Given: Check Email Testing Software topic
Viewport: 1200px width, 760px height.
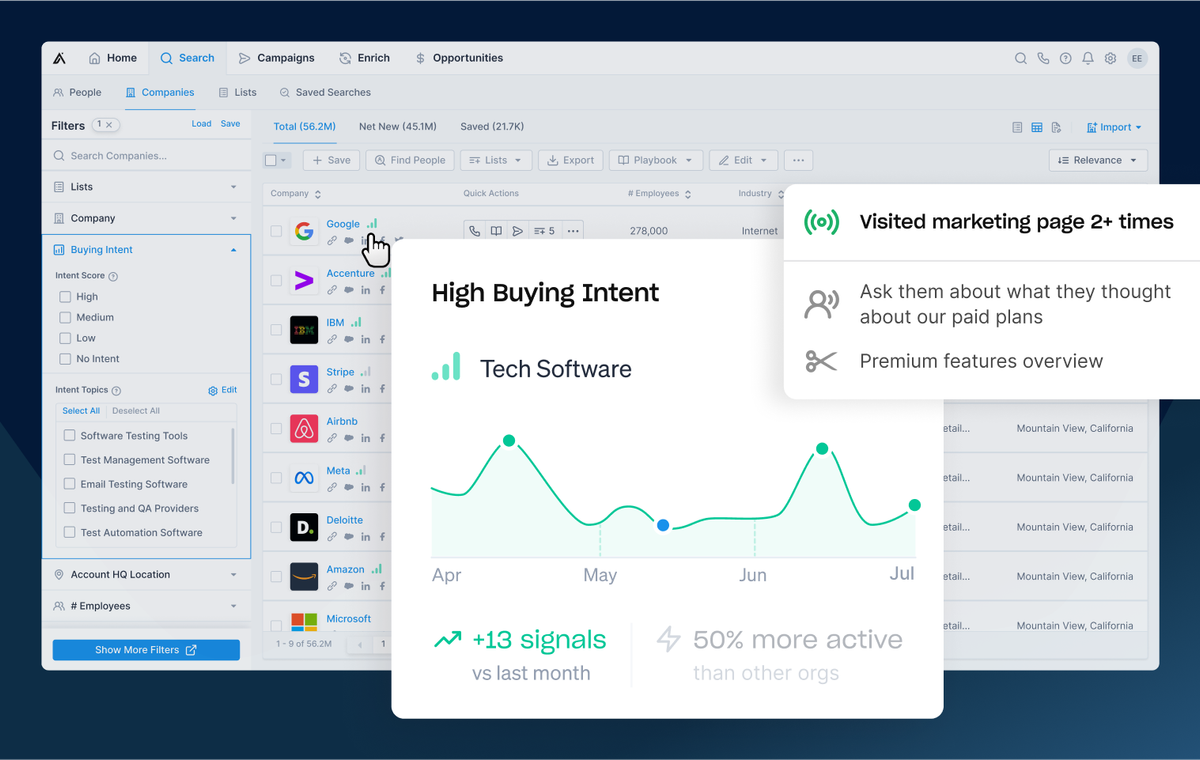Looking at the screenshot, I should [70, 484].
